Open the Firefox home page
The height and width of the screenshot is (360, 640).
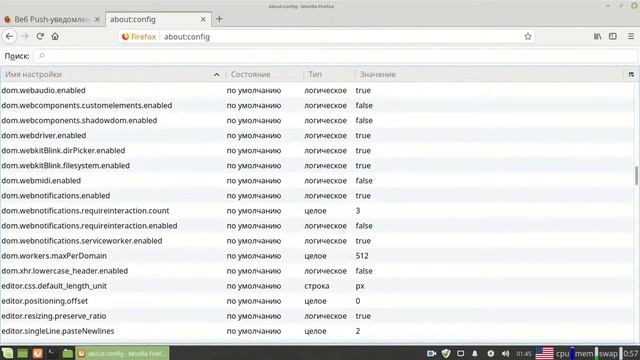pos(55,36)
